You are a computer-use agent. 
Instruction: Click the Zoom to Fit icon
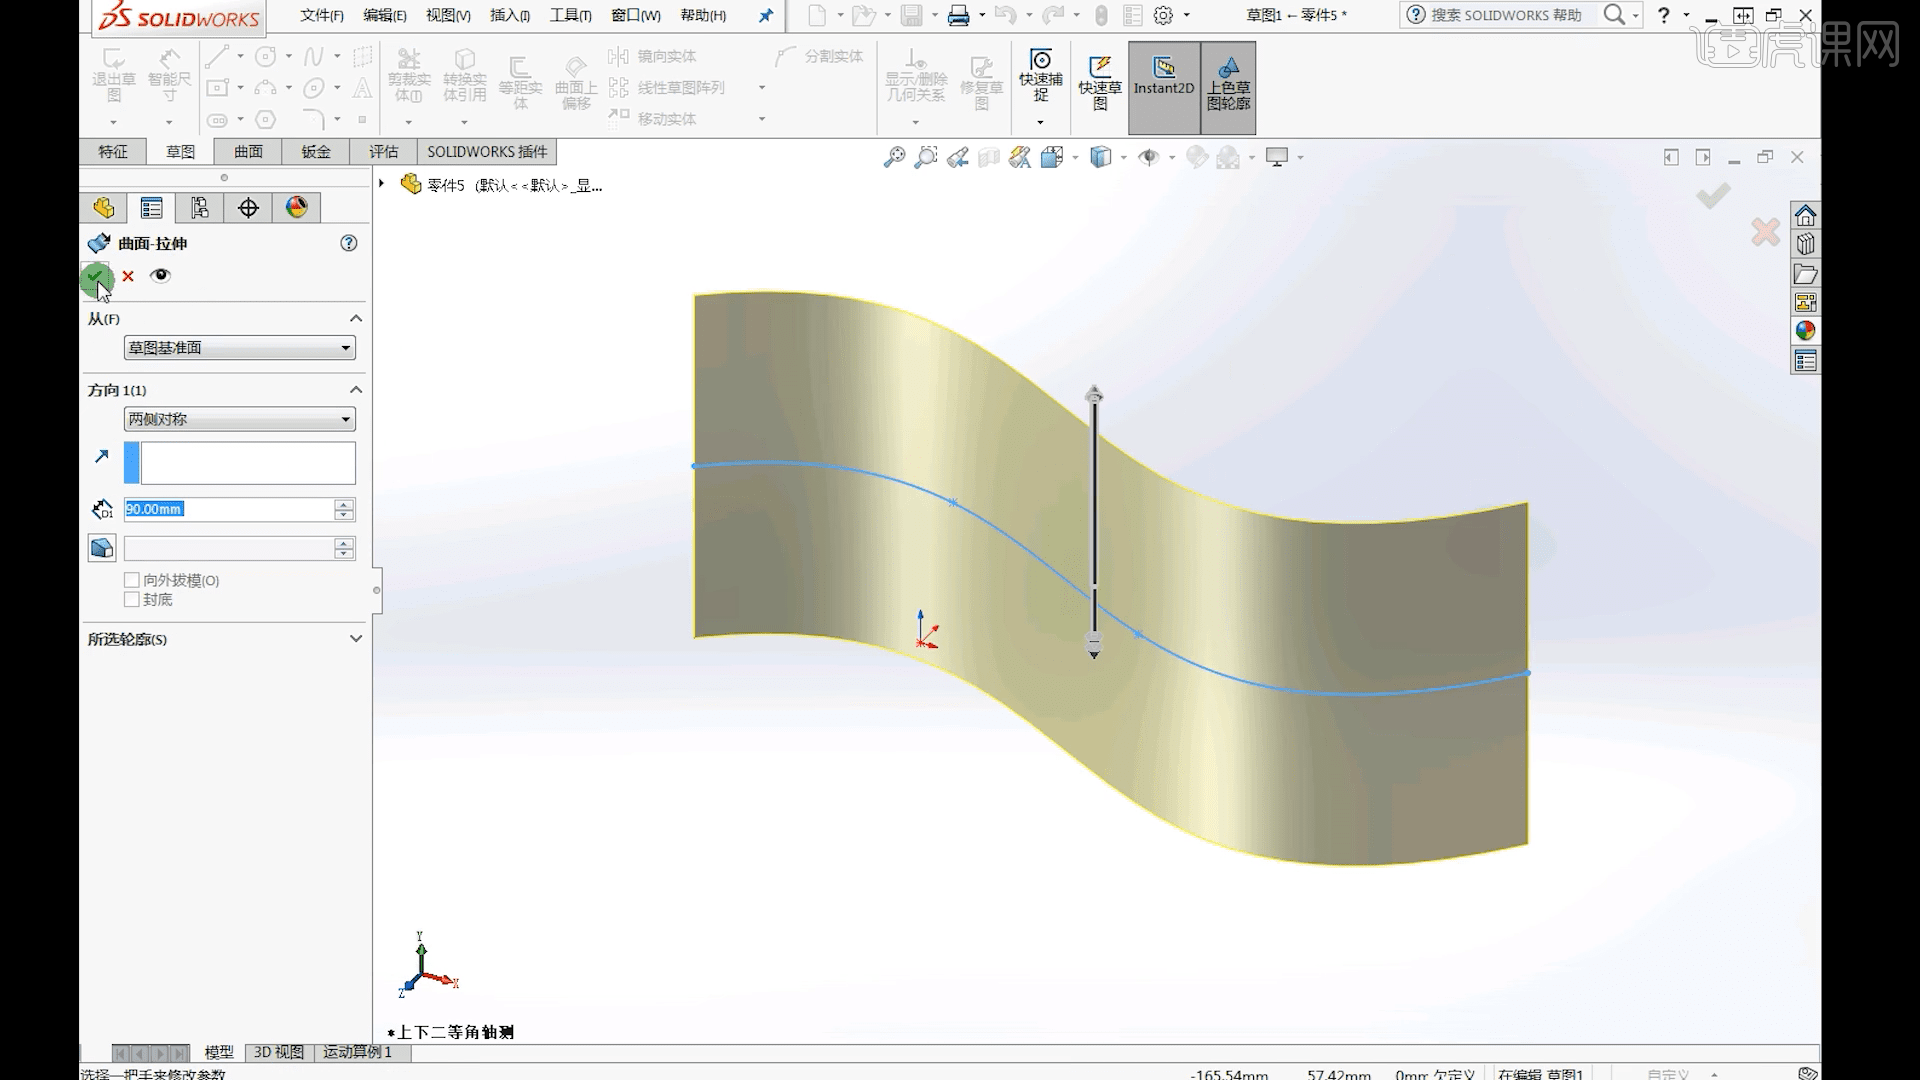click(x=894, y=157)
